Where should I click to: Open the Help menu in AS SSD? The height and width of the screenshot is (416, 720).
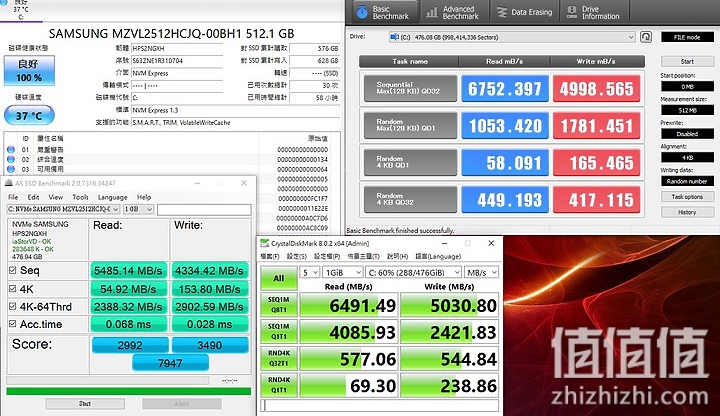tap(144, 197)
